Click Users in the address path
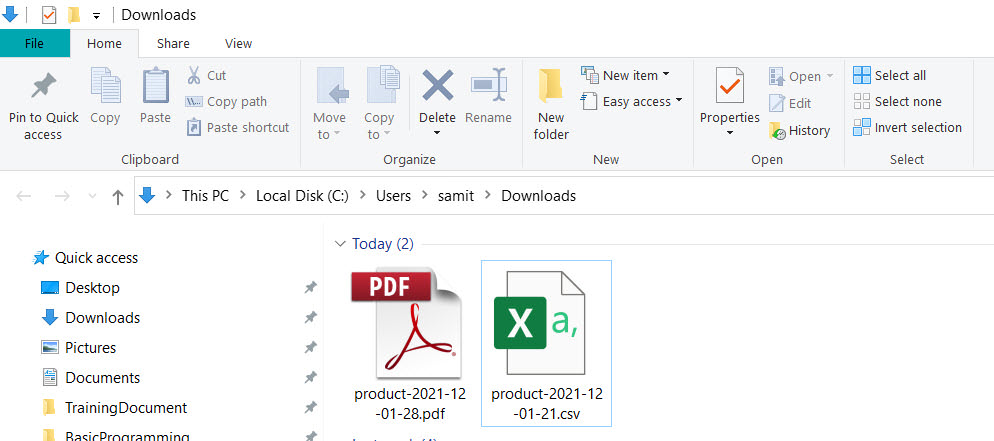This screenshot has height=441, width=994. point(393,196)
